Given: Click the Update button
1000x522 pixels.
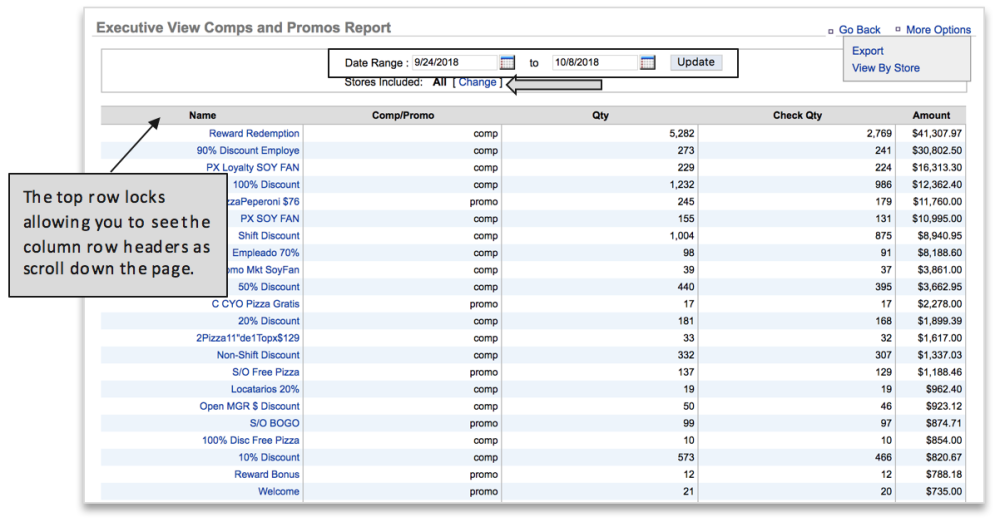Looking at the screenshot, I should tap(696, 62).
